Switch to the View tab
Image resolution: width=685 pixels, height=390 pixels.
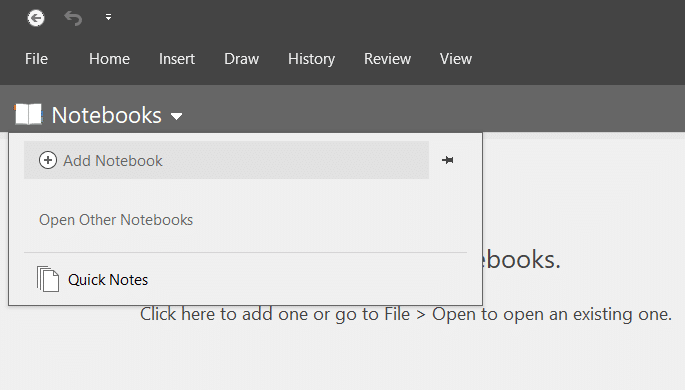click(456, 59)
